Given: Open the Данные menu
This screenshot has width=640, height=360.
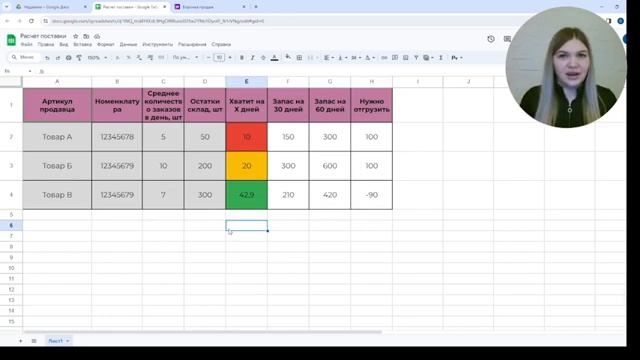Looking at the screenshot, I should (x=128, y=44).
